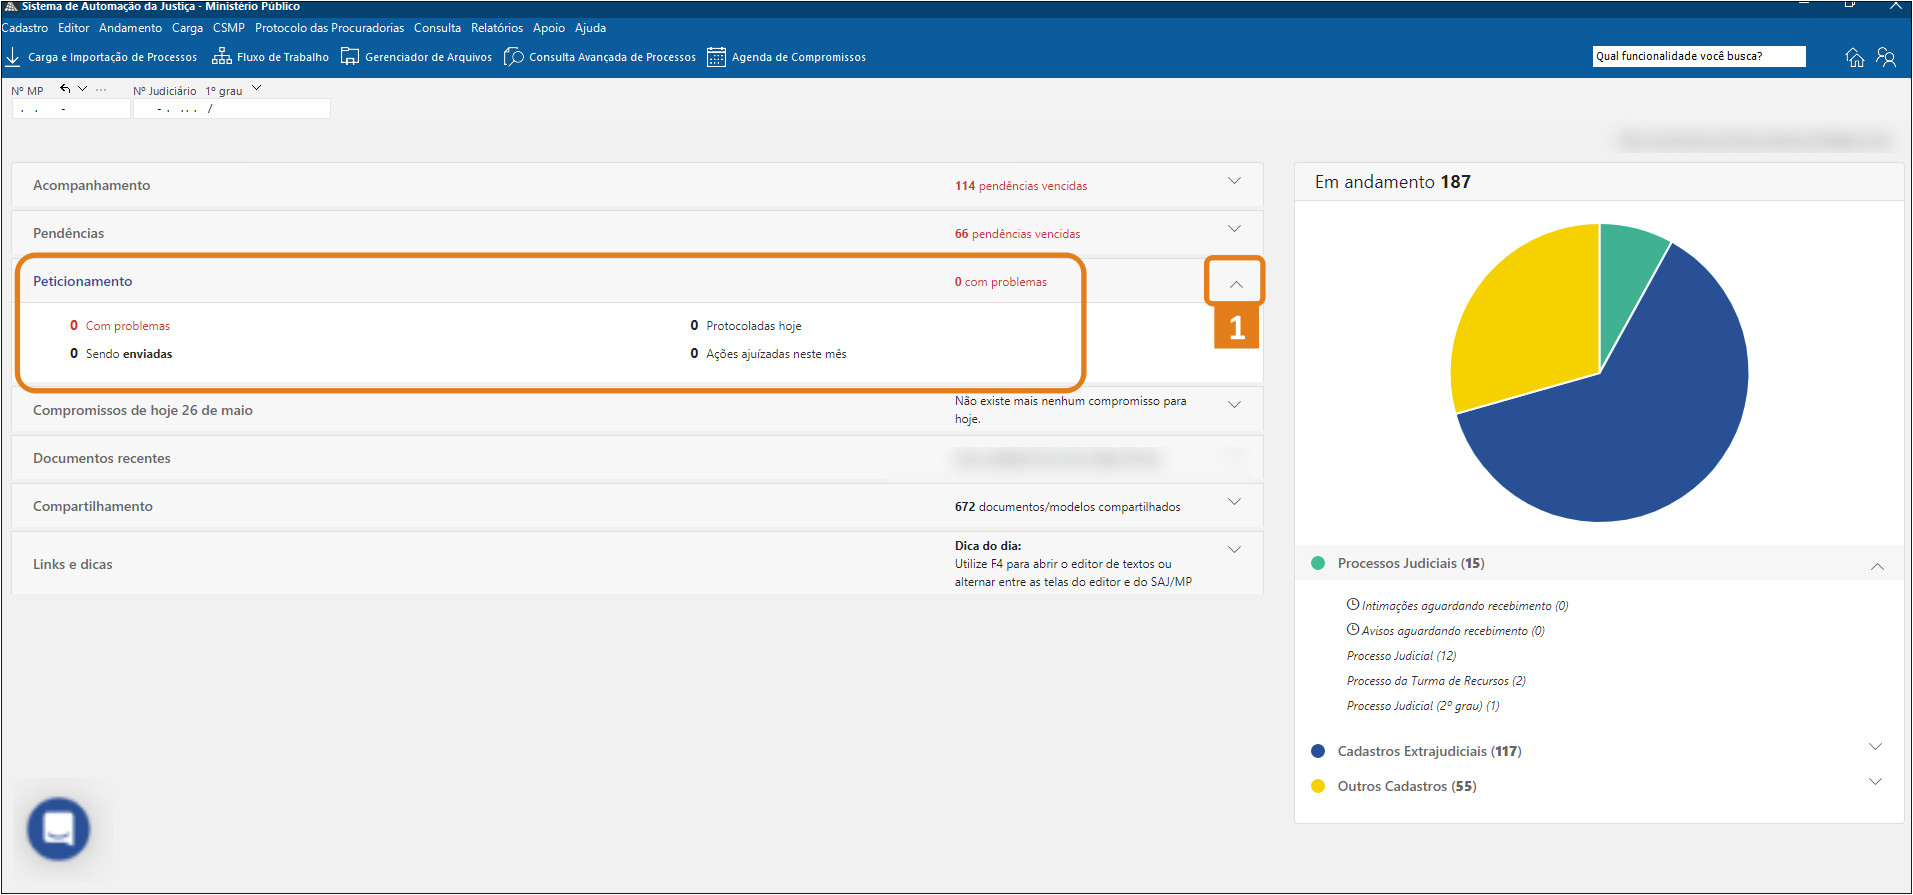This screenshot has height=895, width=1913.
Task: Open Processo da Turma de Recursos (2)
Action: (1436, 681)
